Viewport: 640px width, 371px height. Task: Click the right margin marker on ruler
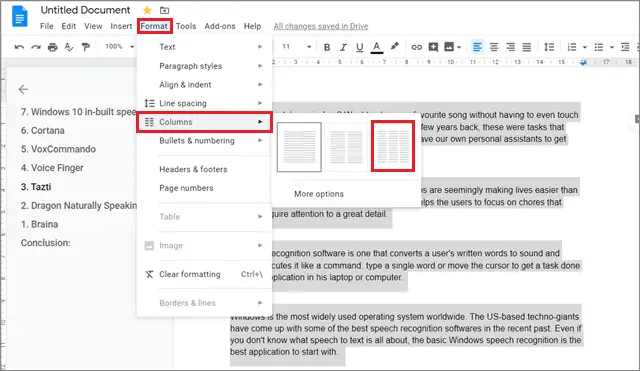pos(583,62)
